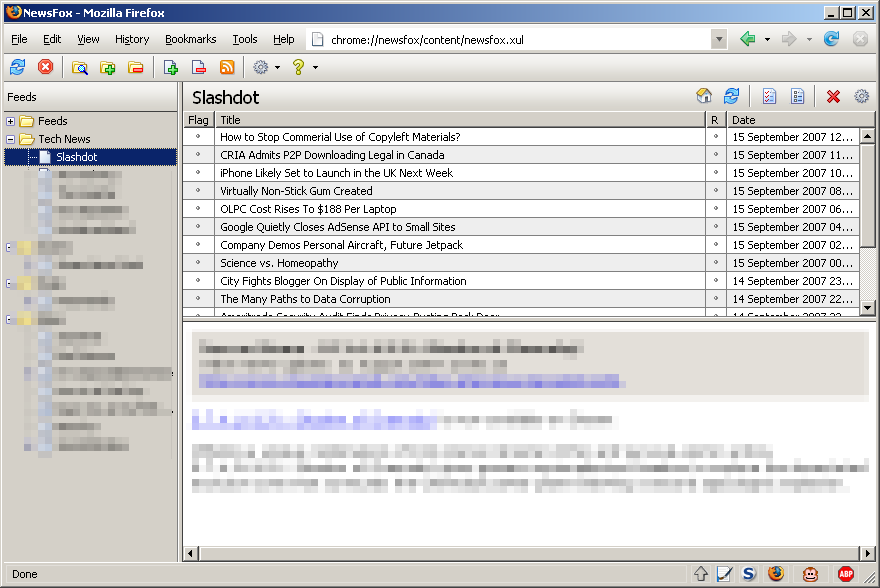Toggle flag for 'iPhone Likely Set to Launch' article
The width and height of the screenshot is (880, 588).
click(x=198, y=172)
